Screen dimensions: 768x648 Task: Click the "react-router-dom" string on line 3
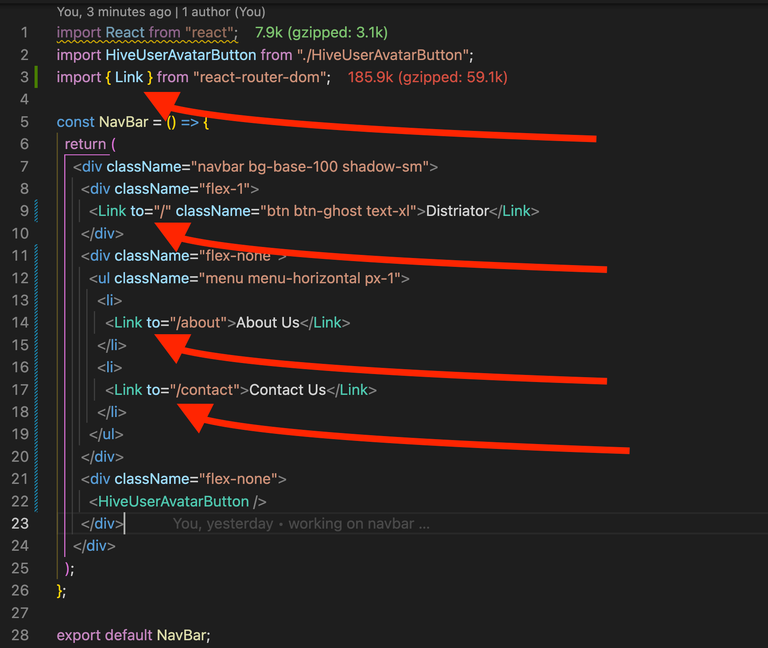click(x=260, y=77)
